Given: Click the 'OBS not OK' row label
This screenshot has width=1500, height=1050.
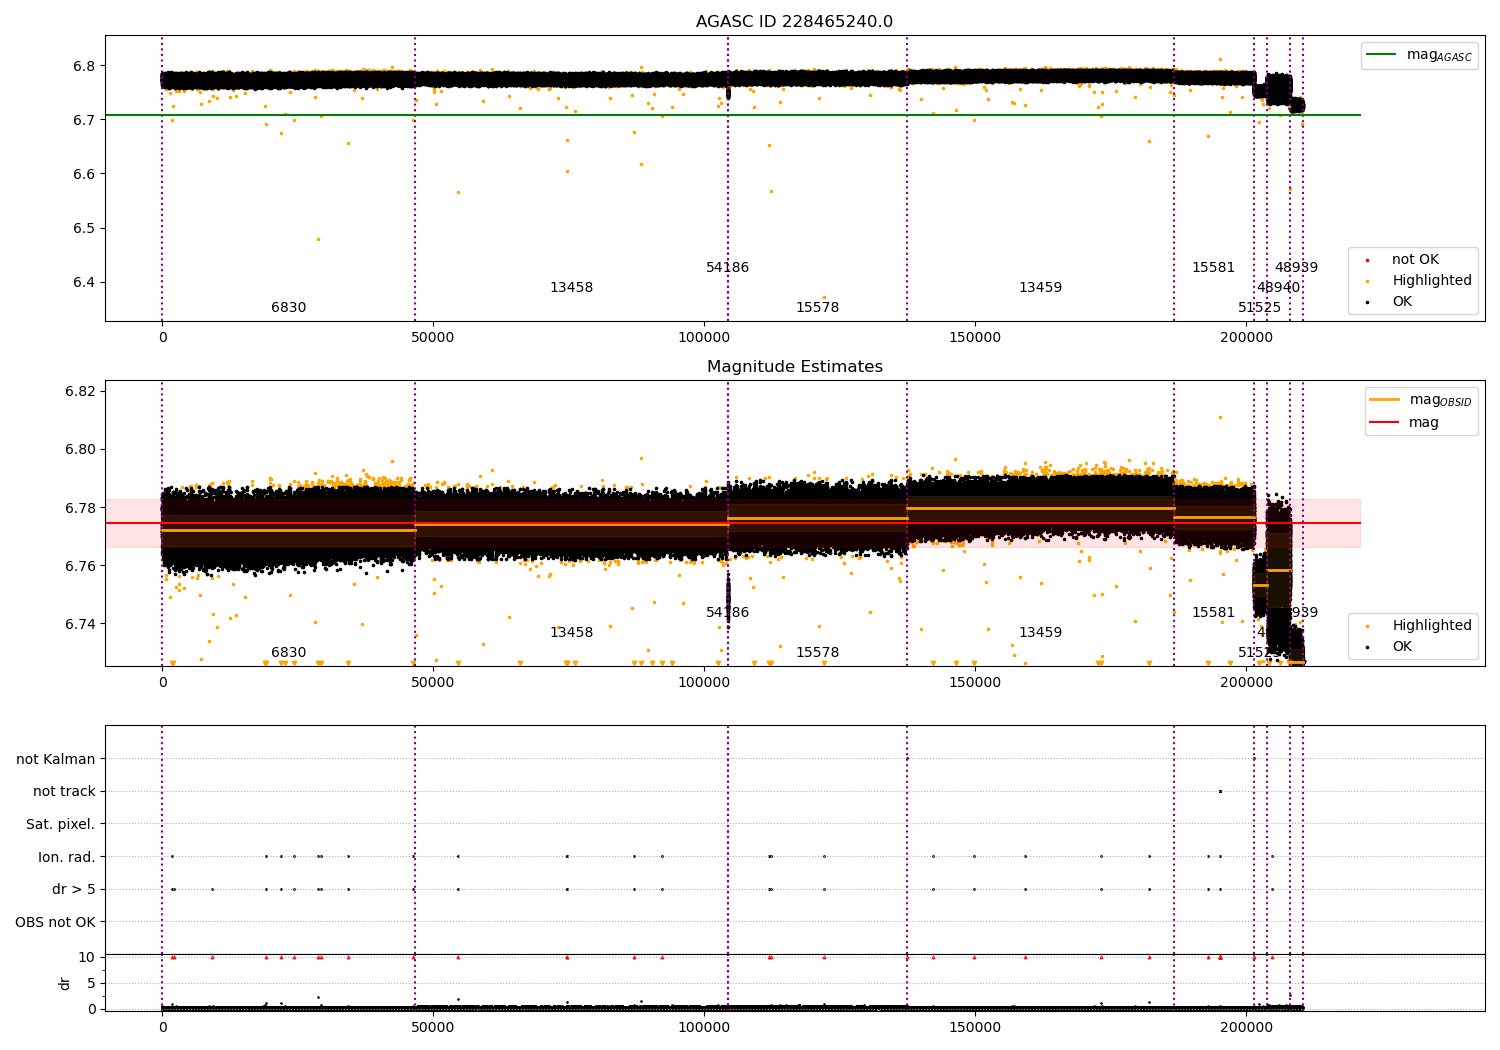Looking at the screenshot, I should point(56,922).
